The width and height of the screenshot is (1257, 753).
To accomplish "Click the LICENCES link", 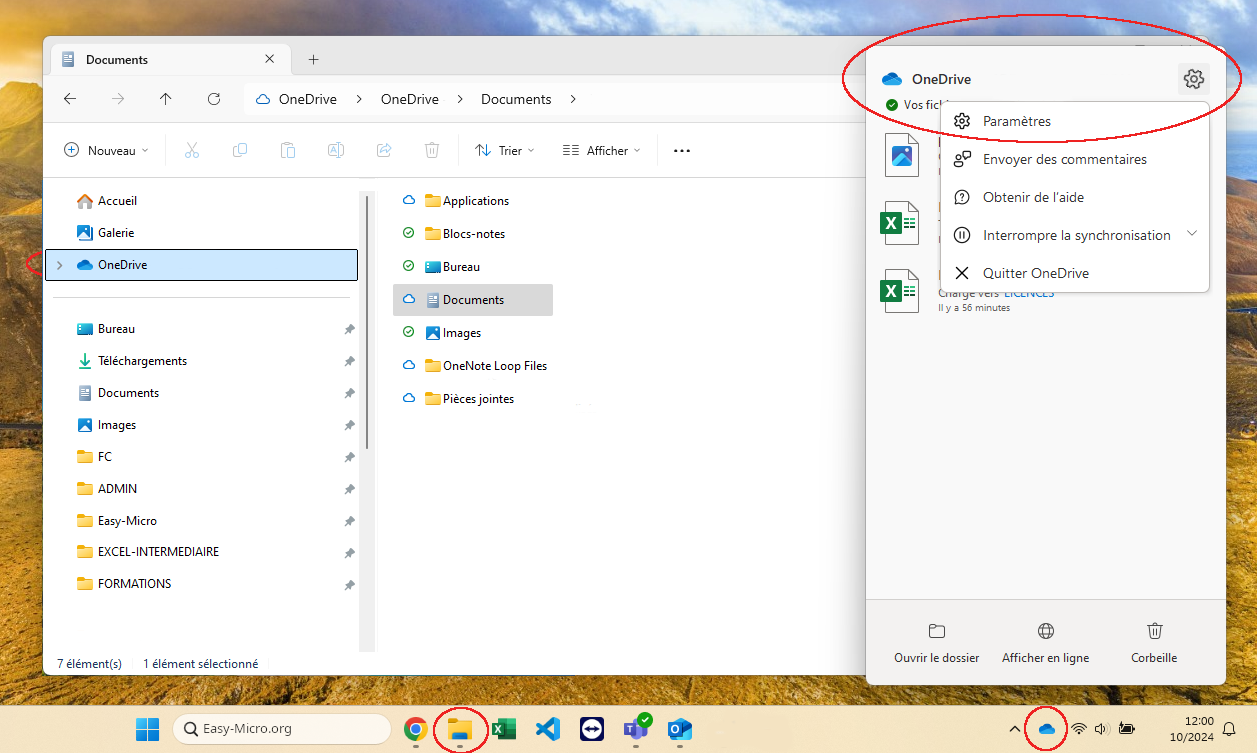I will tap(1029, 293).
